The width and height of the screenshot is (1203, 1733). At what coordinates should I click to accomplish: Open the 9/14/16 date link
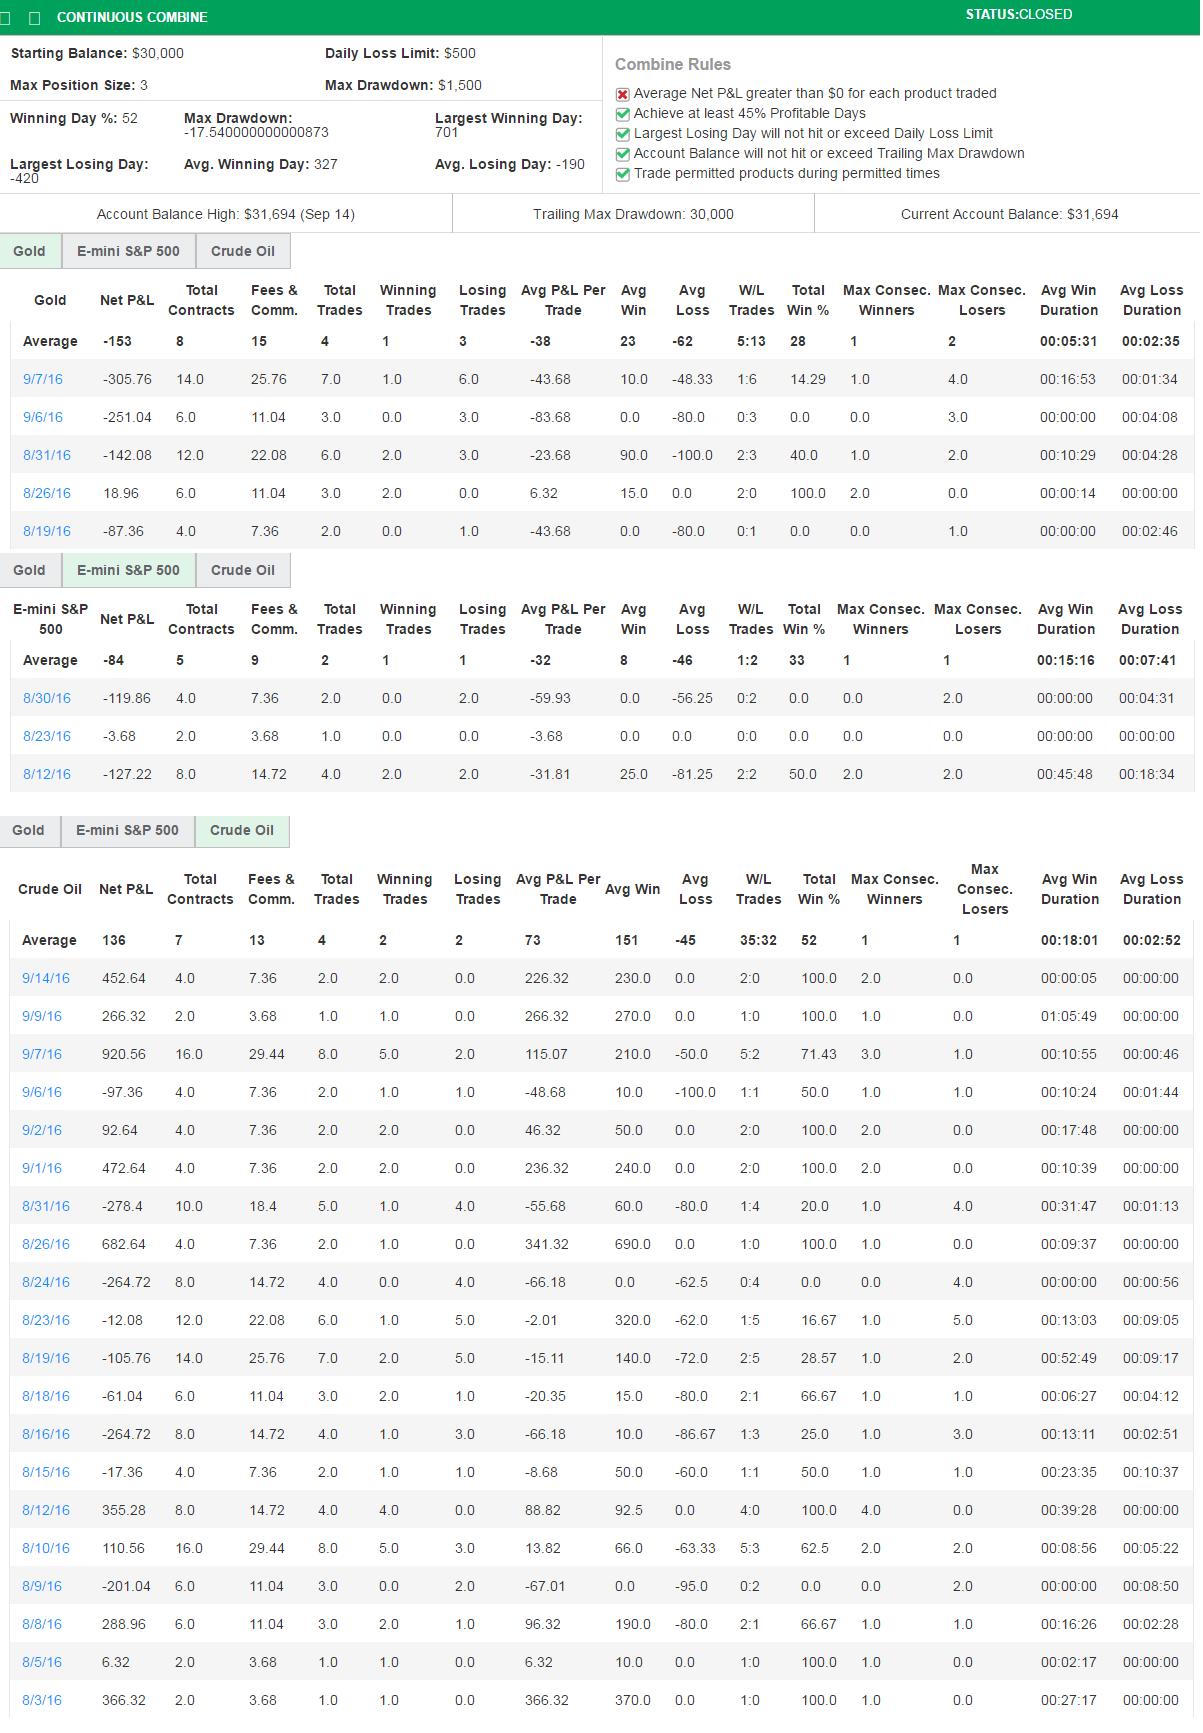[x=46, y=978]
